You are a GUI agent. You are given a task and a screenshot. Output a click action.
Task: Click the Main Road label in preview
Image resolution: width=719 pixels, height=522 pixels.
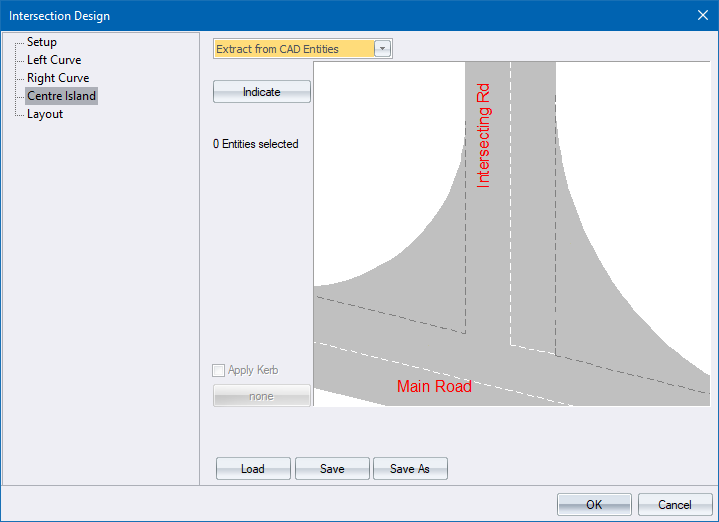click(x=434, y=386)
